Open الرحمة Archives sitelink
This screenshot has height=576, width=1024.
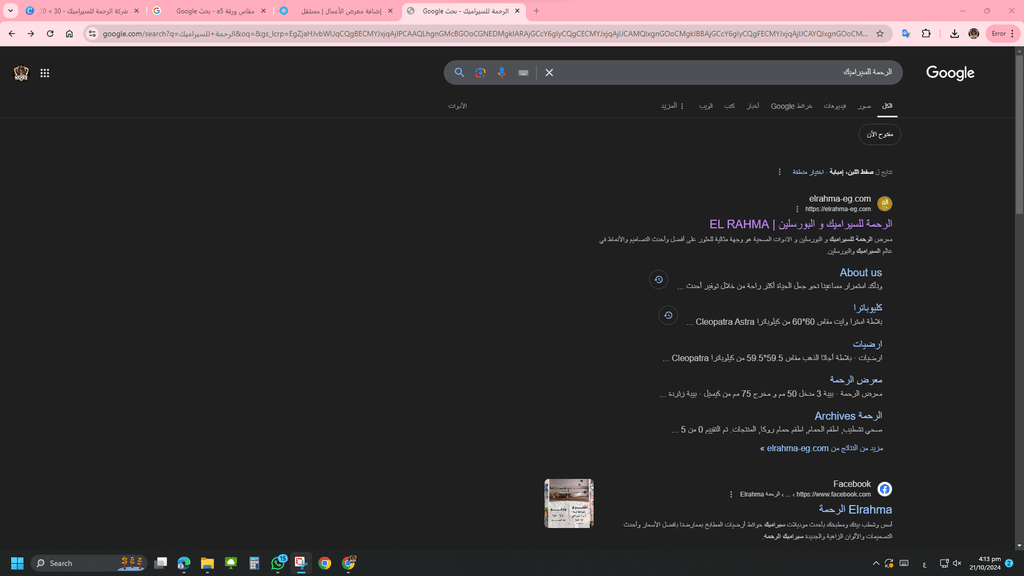tap(848, 416)
